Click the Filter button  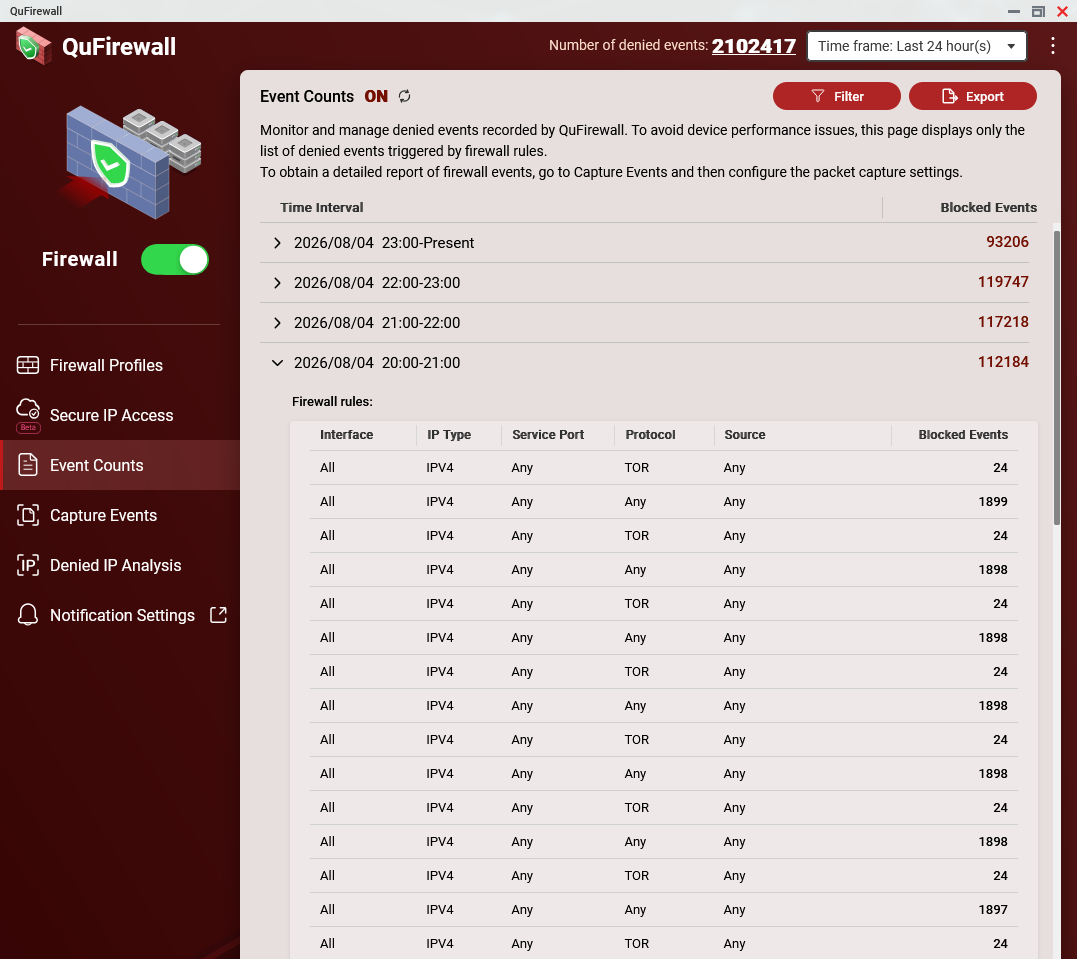(x=837, y=96)
